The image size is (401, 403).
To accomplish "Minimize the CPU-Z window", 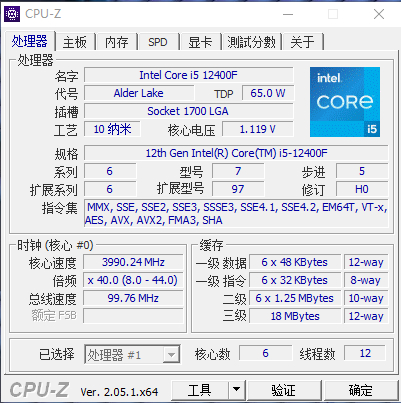I will point(288,14).
